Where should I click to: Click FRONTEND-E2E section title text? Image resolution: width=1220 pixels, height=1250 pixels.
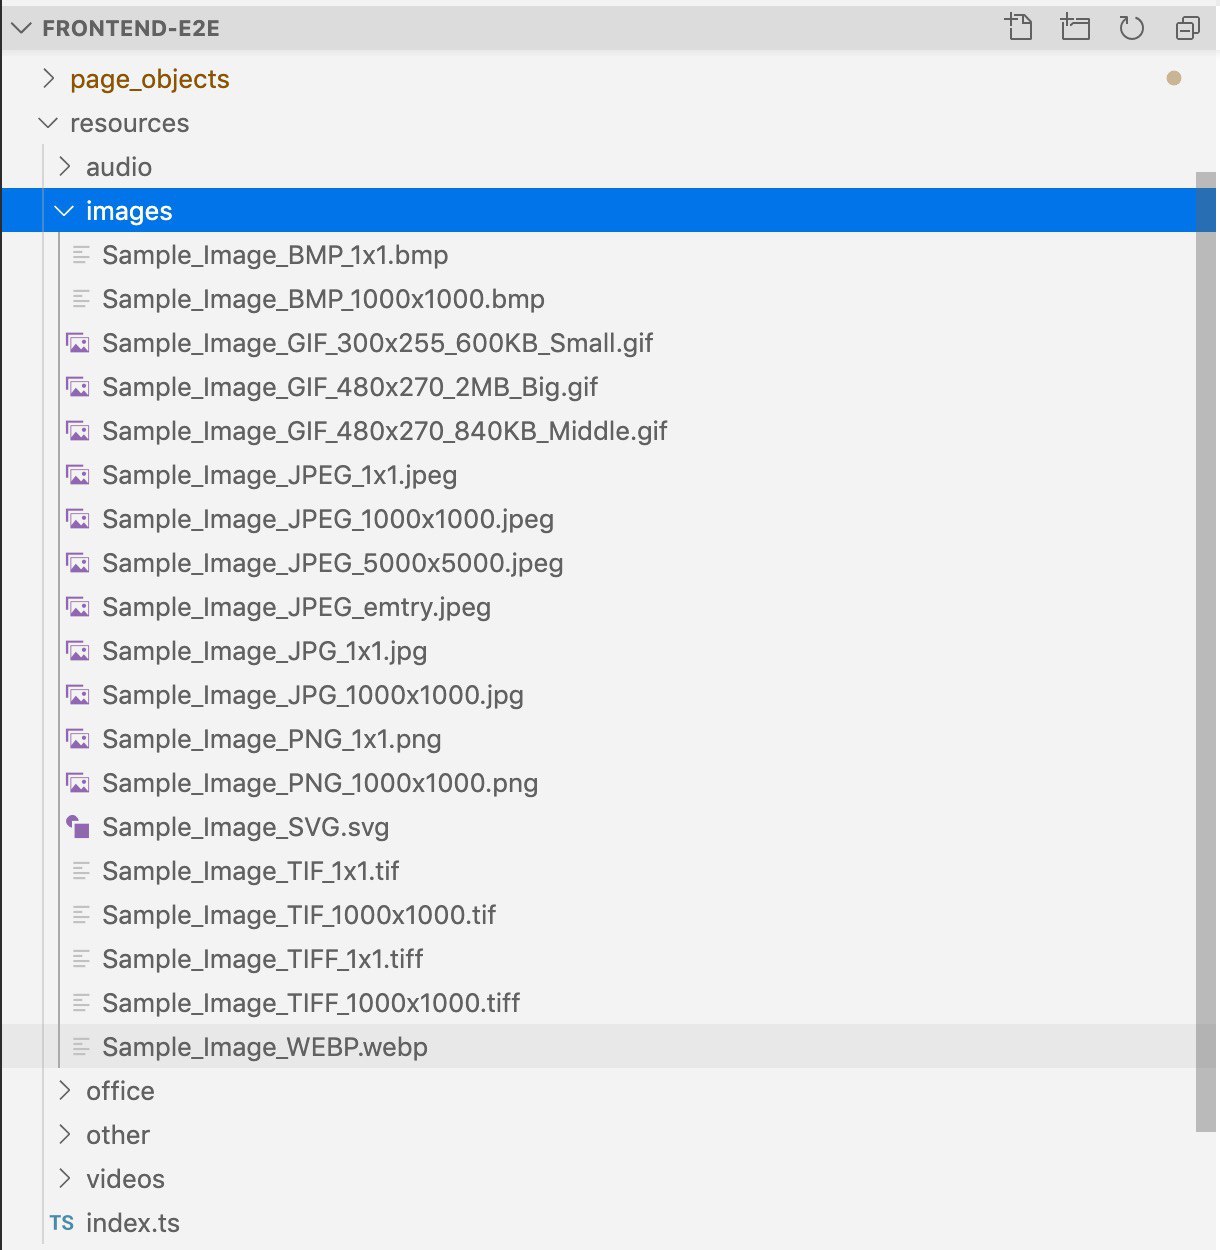131,28
